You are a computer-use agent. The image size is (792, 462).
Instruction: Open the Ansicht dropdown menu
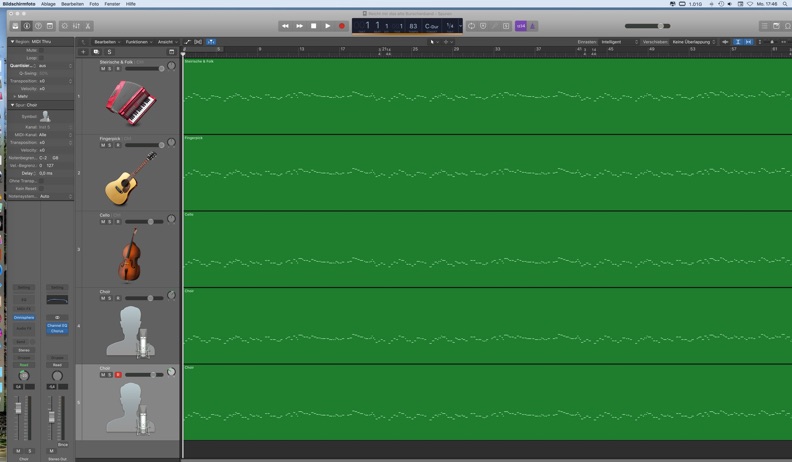[167, 42]
